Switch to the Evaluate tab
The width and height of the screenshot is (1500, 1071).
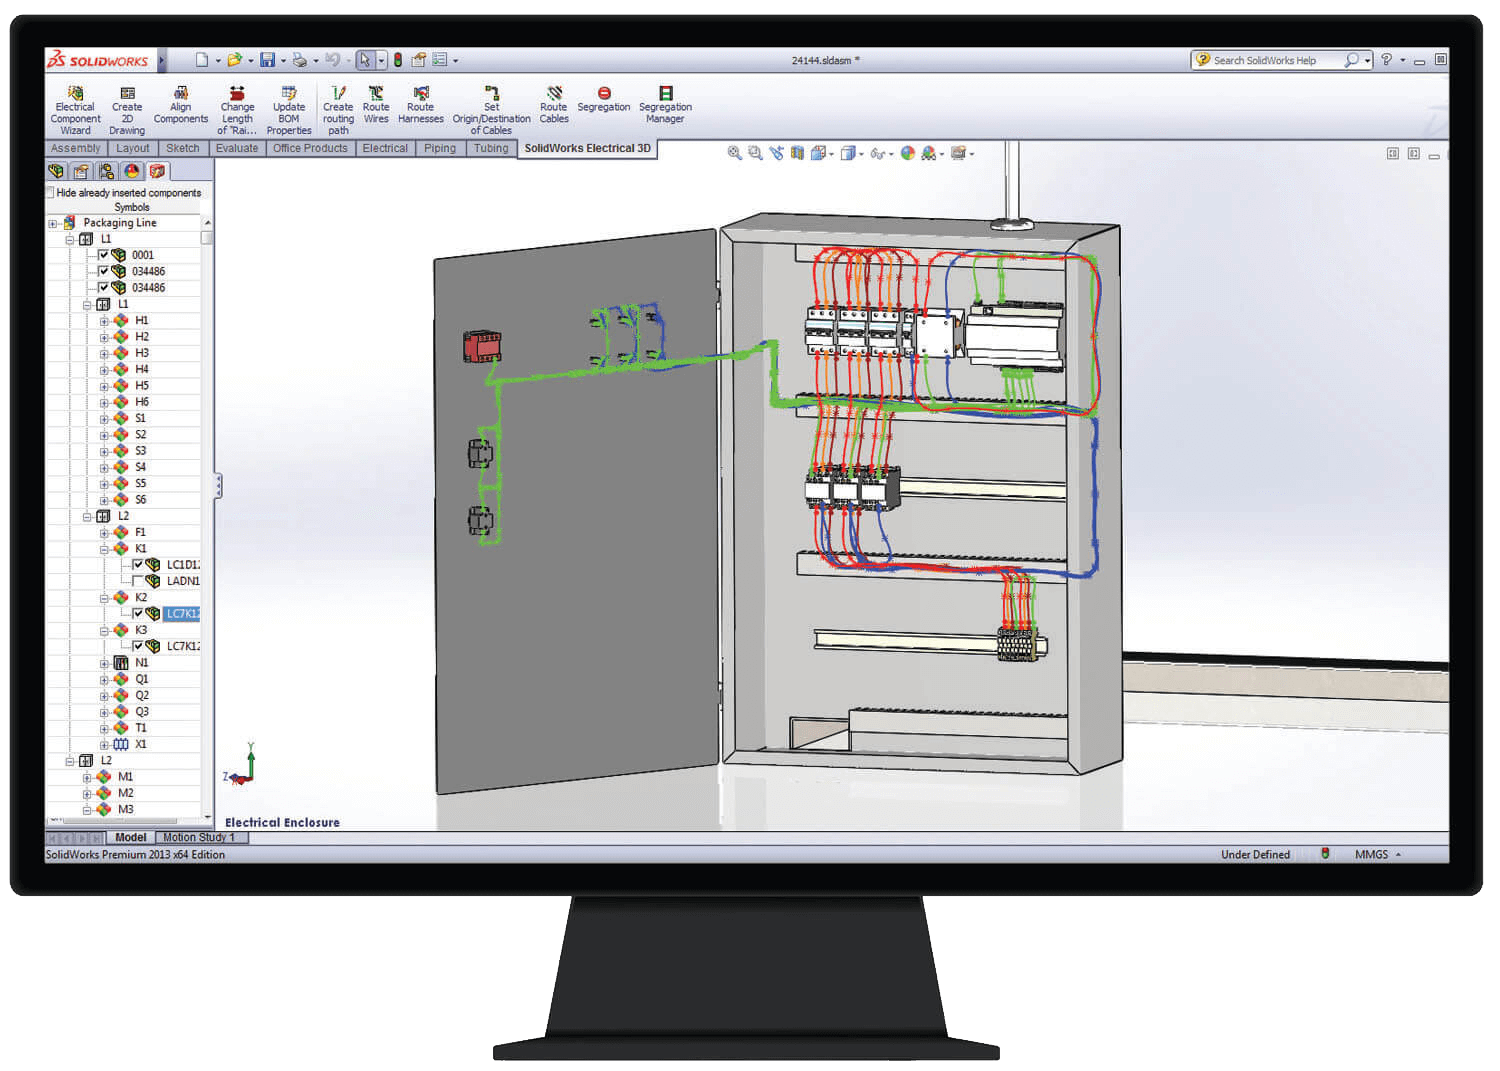click(237, 148)
